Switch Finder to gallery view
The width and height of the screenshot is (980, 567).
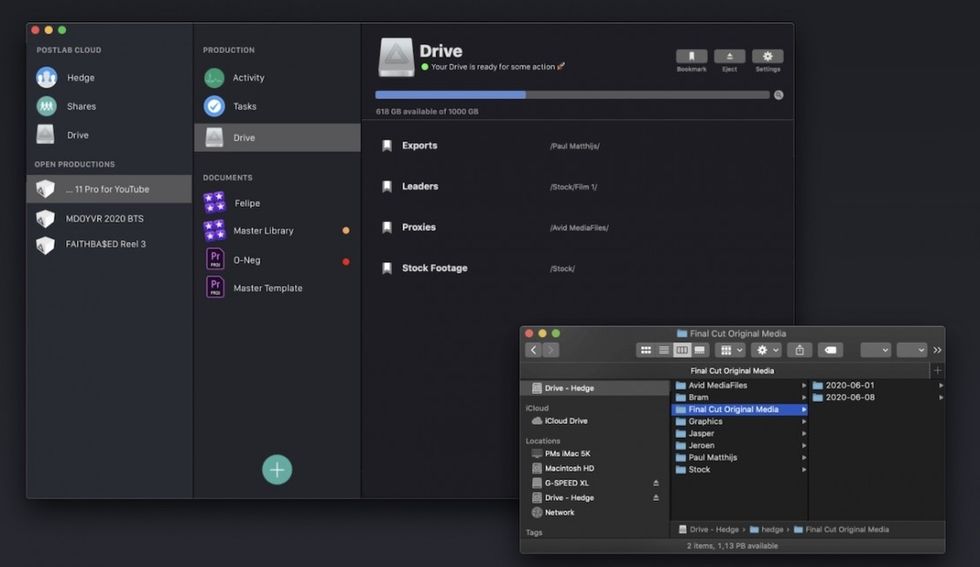point(699,350)
